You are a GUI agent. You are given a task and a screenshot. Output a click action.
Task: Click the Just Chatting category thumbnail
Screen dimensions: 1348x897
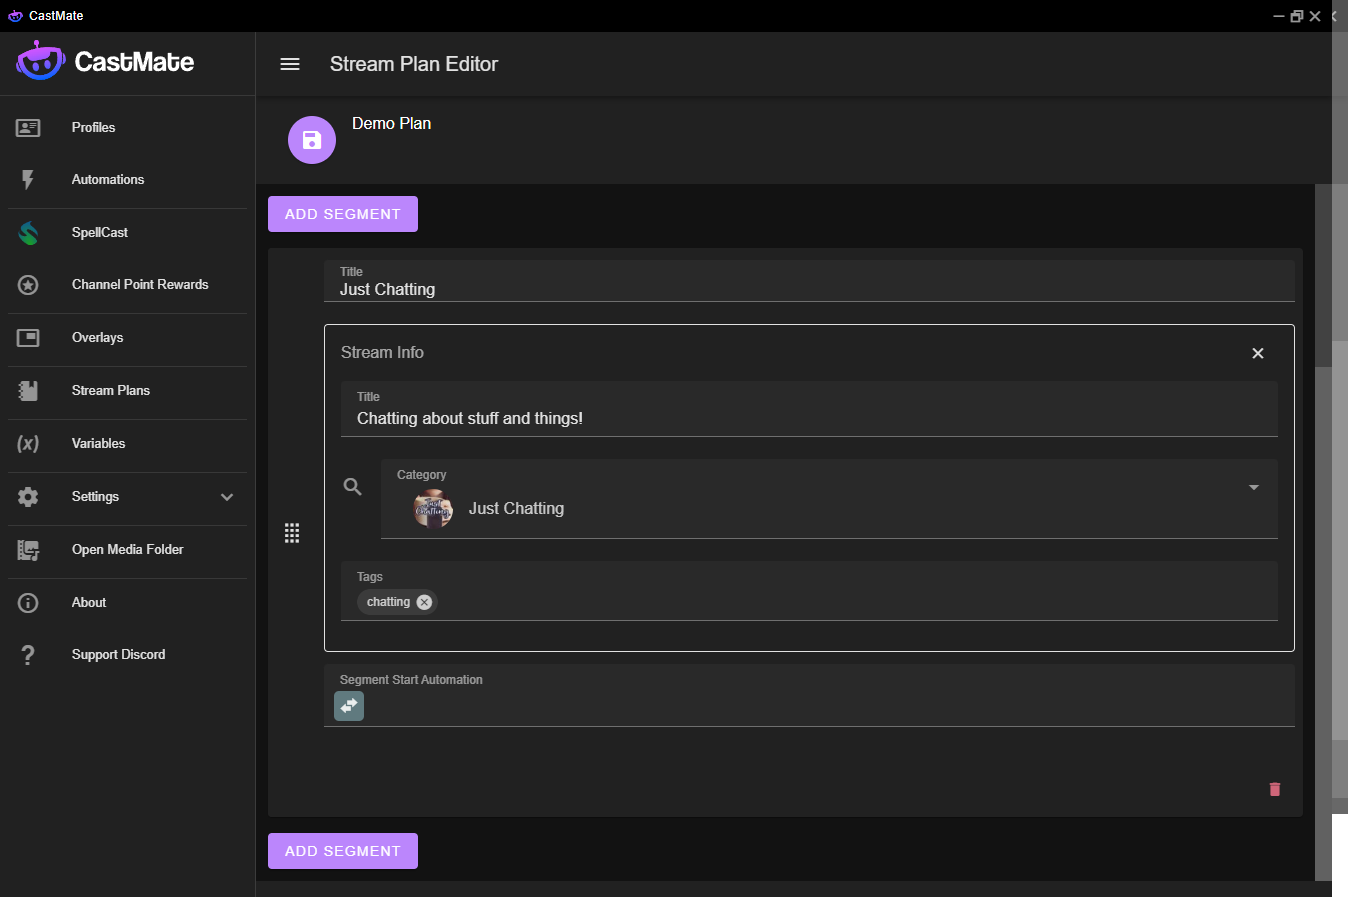(433, 509)
